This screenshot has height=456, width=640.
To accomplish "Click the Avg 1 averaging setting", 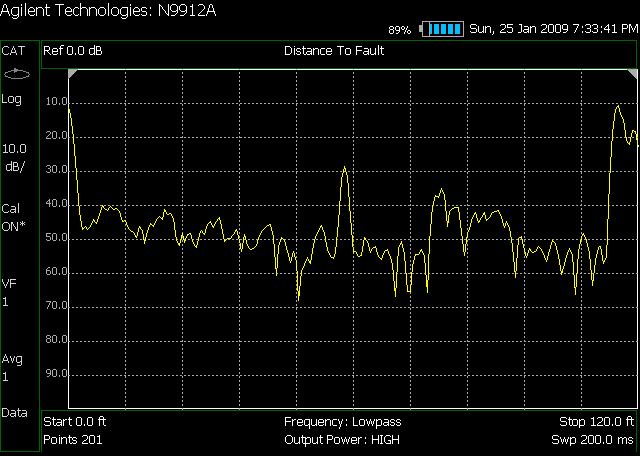I will click(x=13, y=367).
